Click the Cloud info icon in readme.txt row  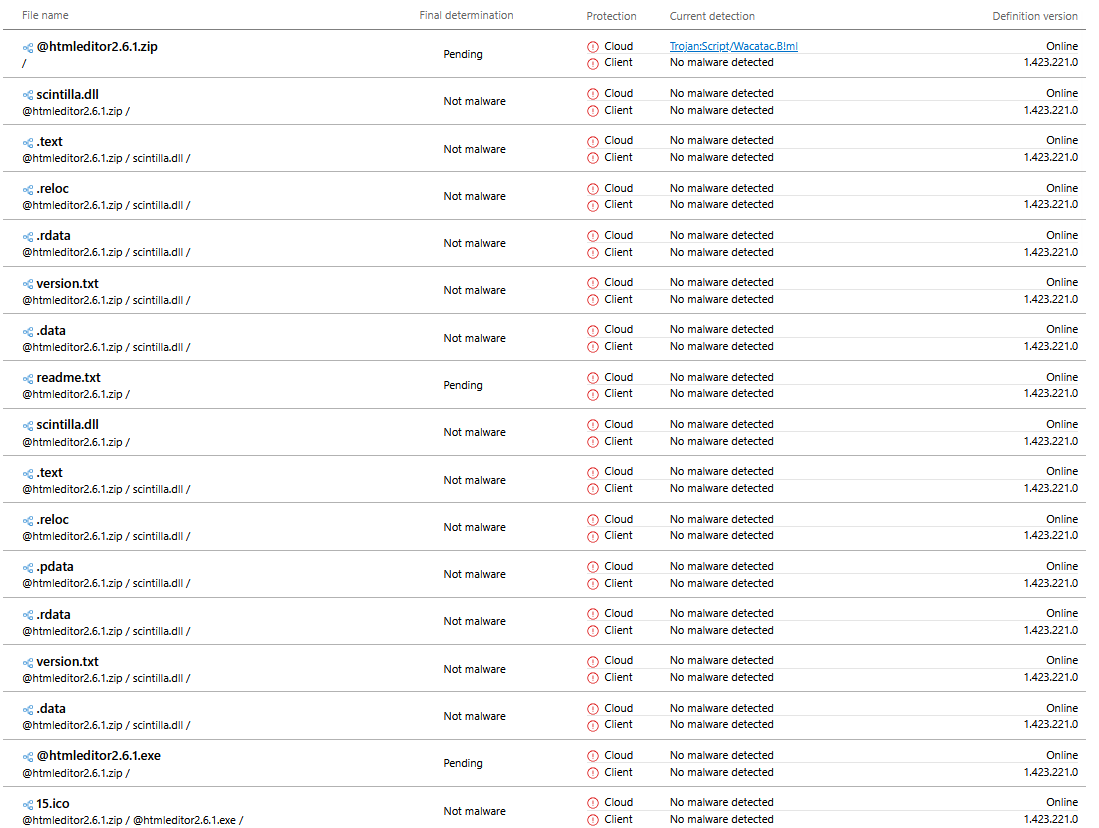click(x=593, y=378)
